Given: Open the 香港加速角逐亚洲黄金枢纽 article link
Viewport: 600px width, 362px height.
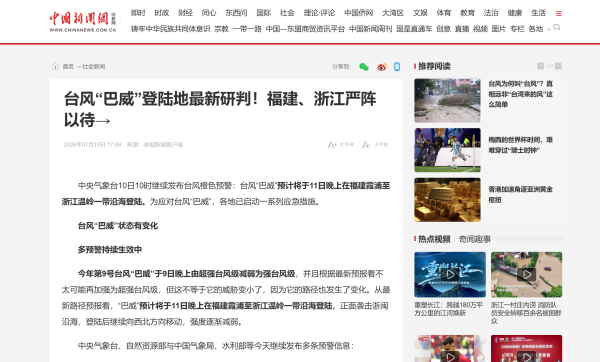Looking at the screenshot, I should tap(520, 194).
